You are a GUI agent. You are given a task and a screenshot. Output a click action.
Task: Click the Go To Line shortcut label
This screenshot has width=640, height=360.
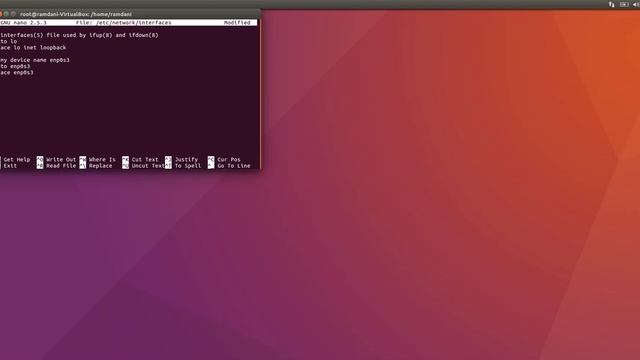point(234,166)
